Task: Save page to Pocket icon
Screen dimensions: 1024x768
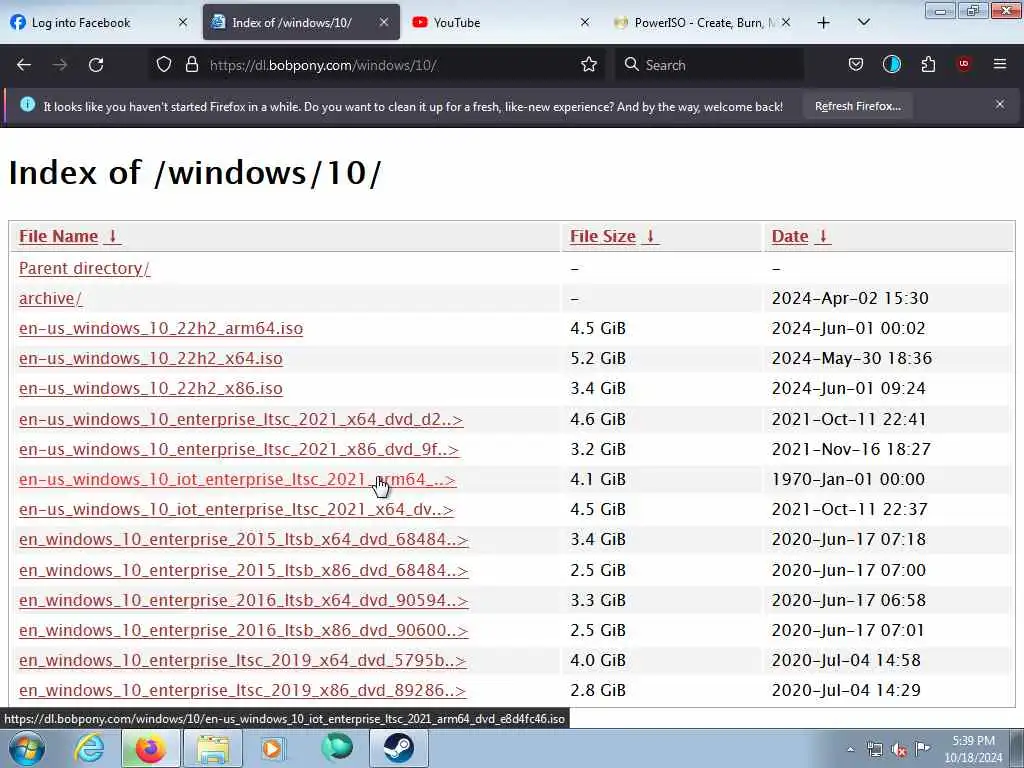Action: [856, 65]
